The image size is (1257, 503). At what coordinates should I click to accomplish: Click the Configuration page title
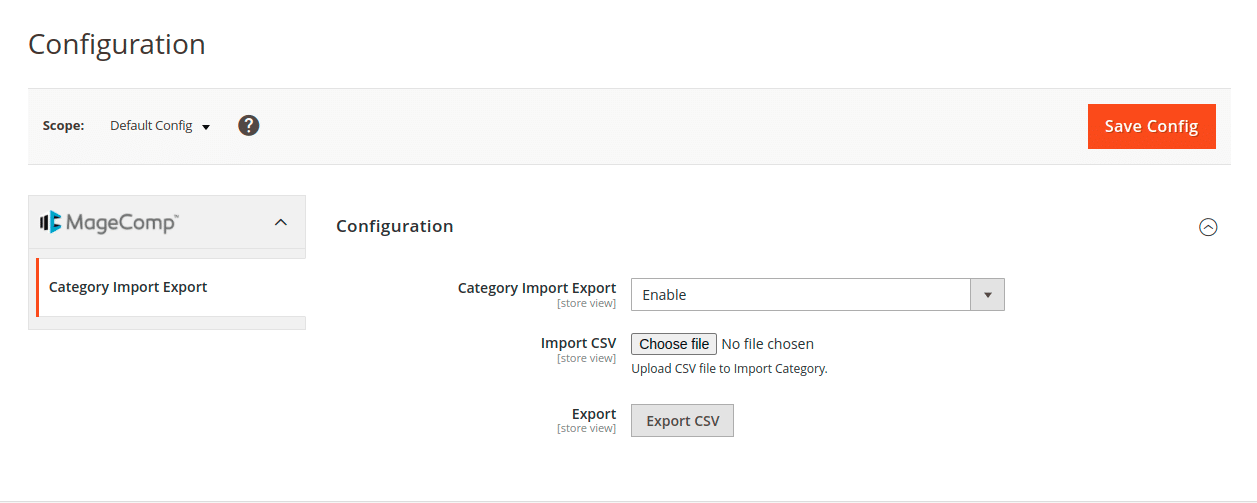click(x=117, y=44)
